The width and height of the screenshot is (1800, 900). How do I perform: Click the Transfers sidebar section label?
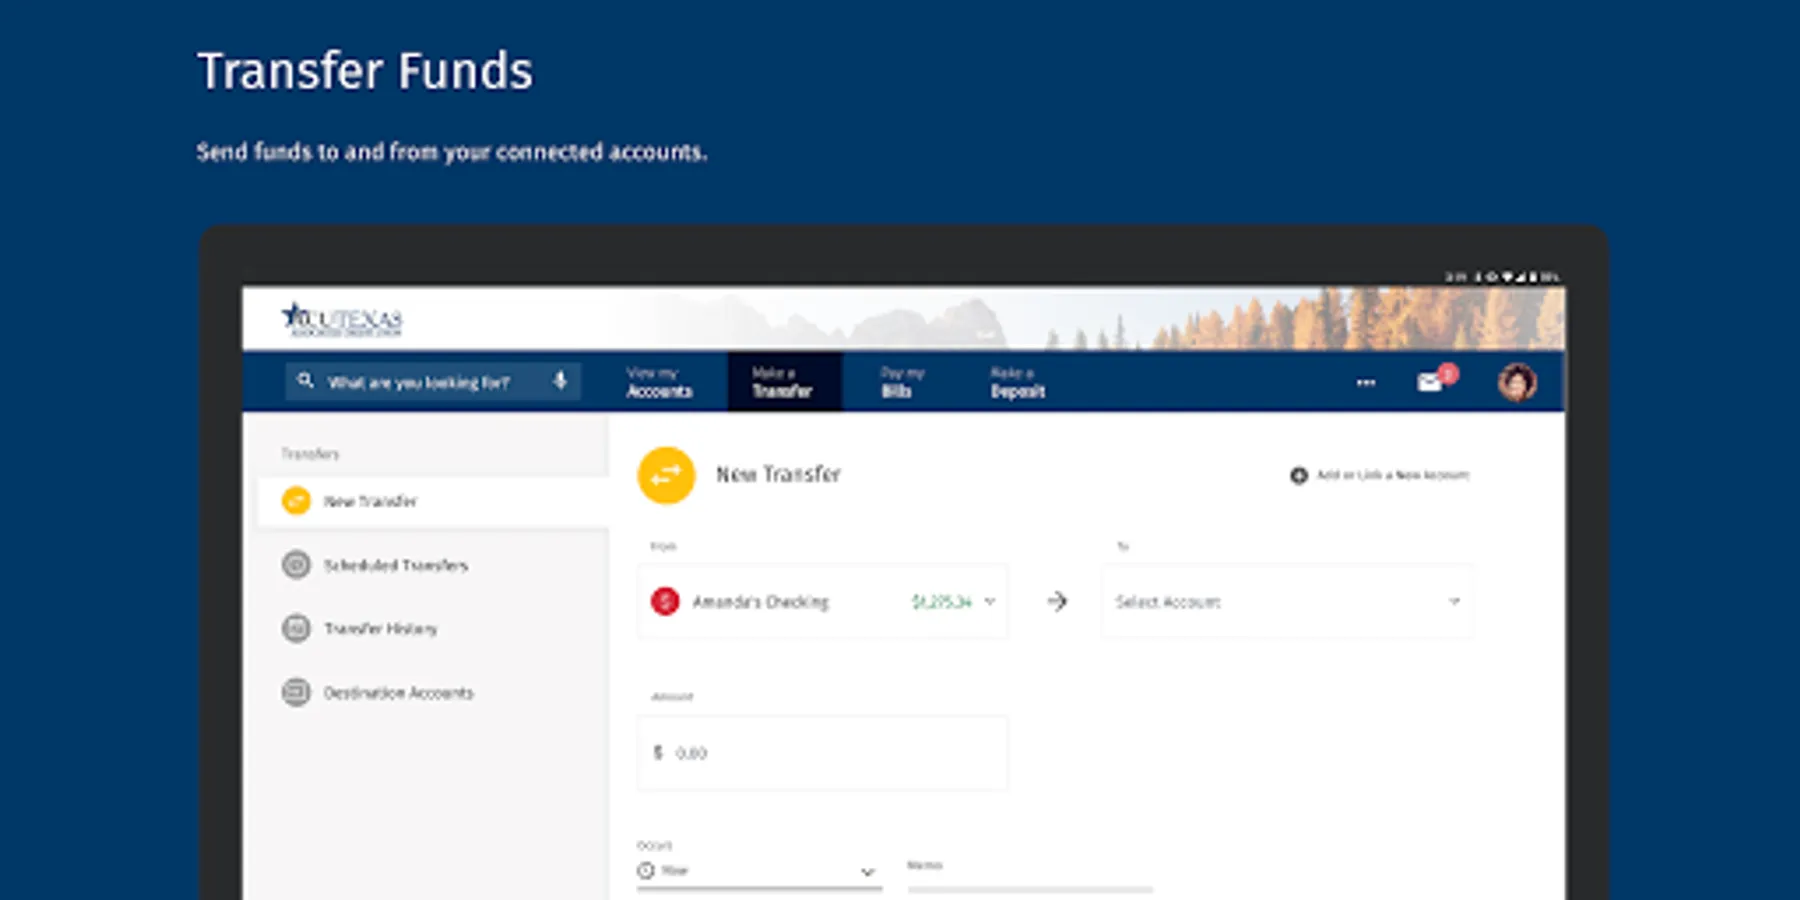310,454
